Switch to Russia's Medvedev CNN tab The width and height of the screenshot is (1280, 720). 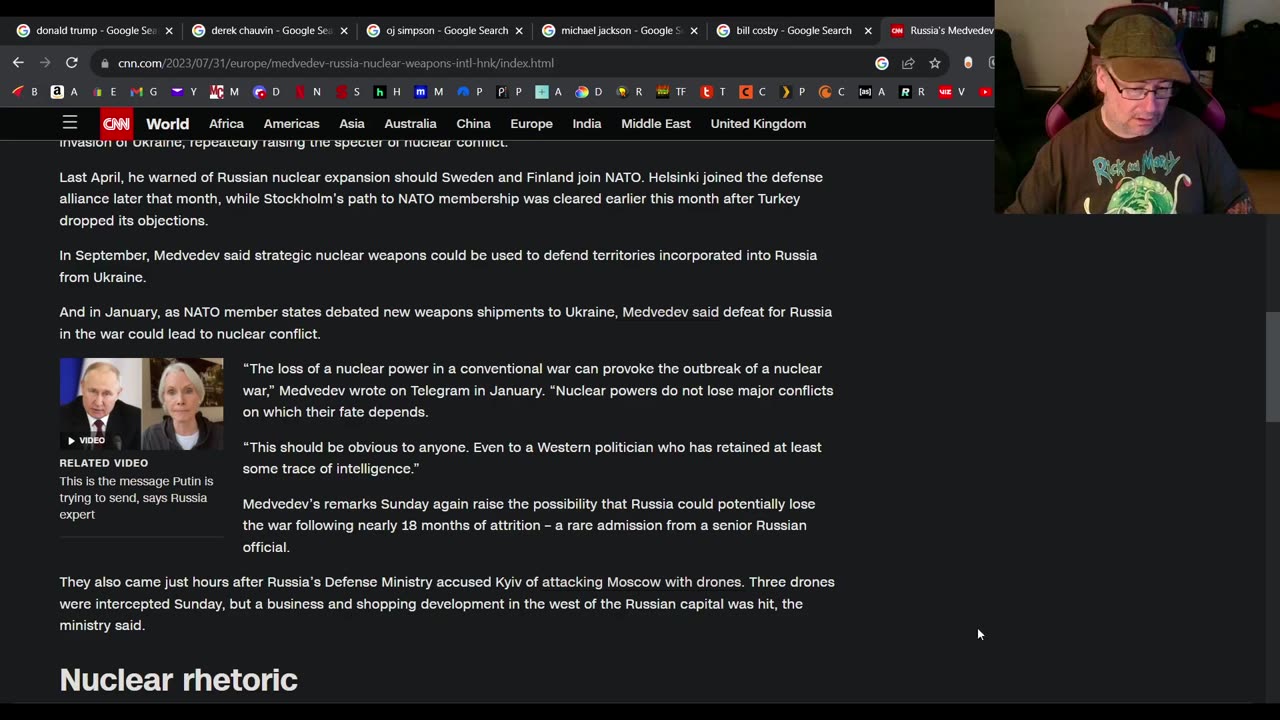(x=941, y=30)
